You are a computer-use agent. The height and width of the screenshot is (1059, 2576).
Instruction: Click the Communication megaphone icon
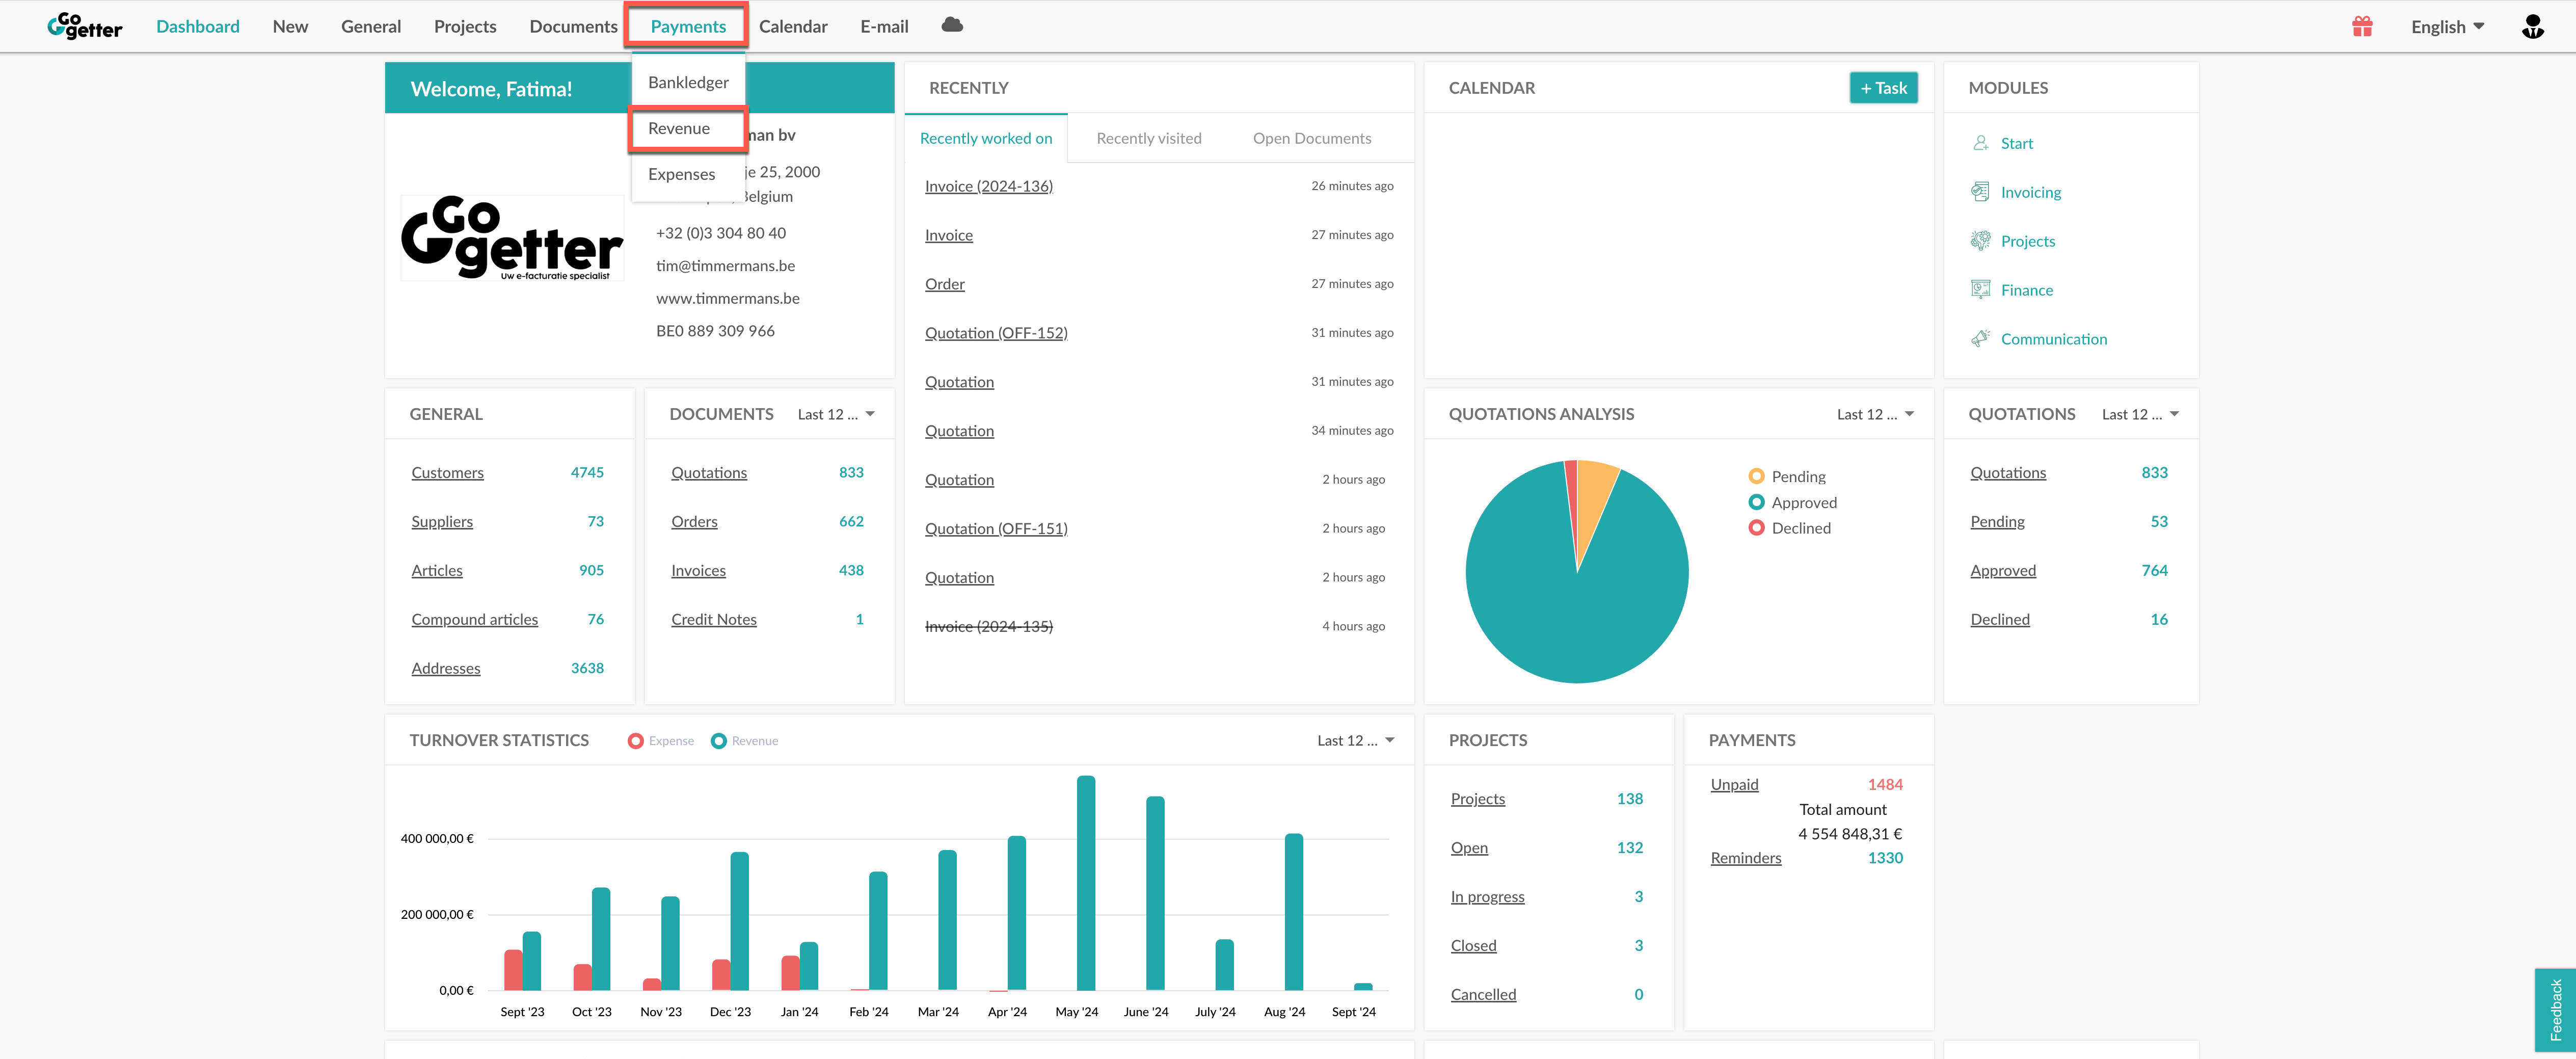[x=1980, y=339]
